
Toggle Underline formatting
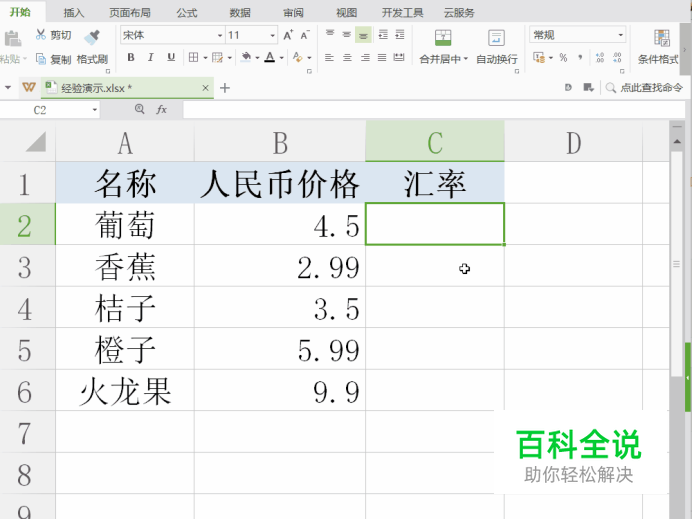[171, 57]
